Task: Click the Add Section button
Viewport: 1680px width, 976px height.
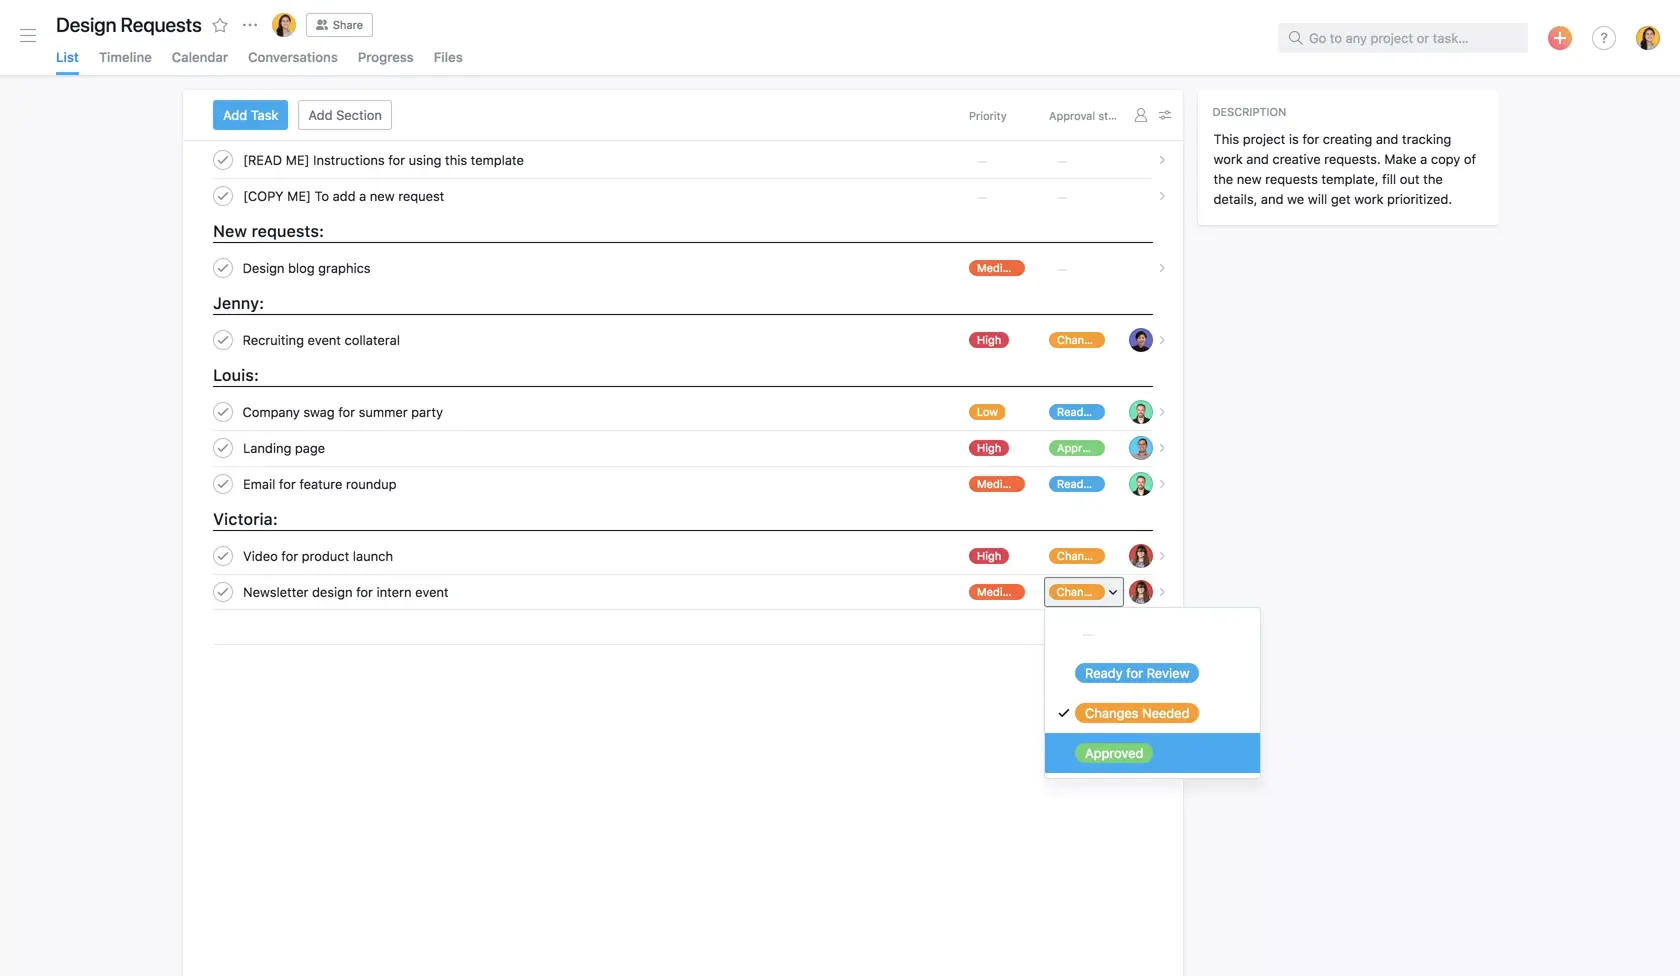Action: [344, 114]
